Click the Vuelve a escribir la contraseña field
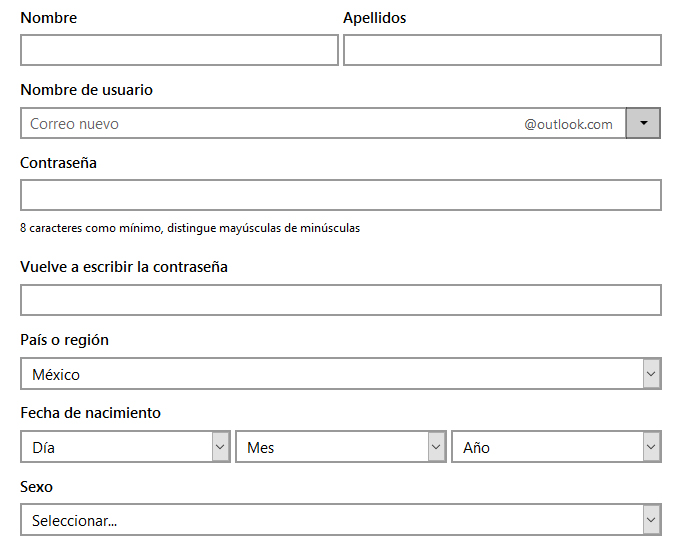This screenshot has height=549, width=680. (341, 300)
